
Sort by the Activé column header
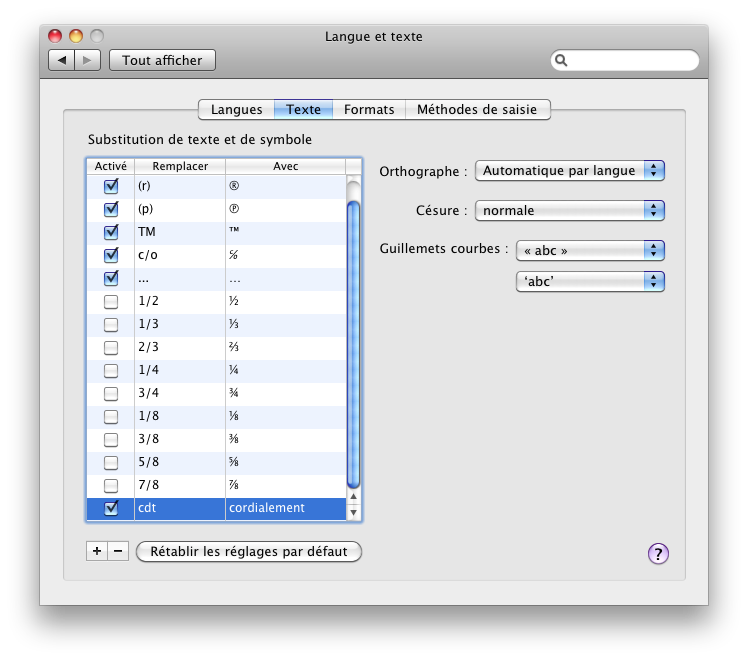pyautogui.click(x=111, y=166)
